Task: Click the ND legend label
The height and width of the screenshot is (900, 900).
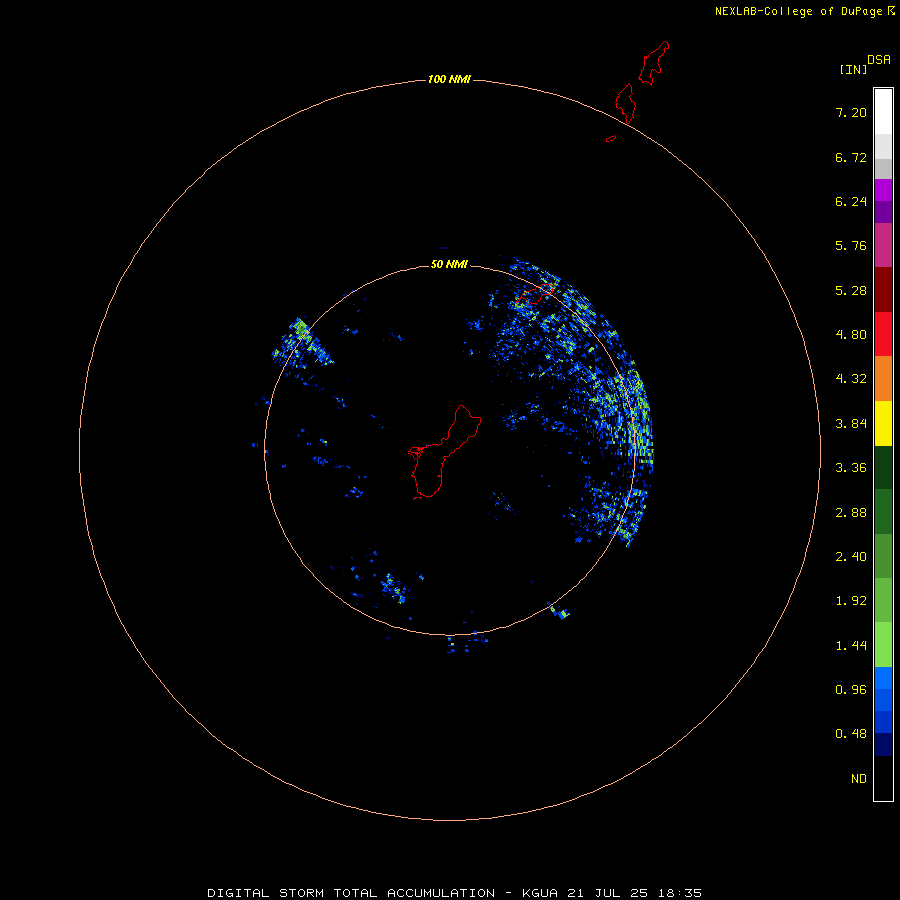Action: click(859, 779)
